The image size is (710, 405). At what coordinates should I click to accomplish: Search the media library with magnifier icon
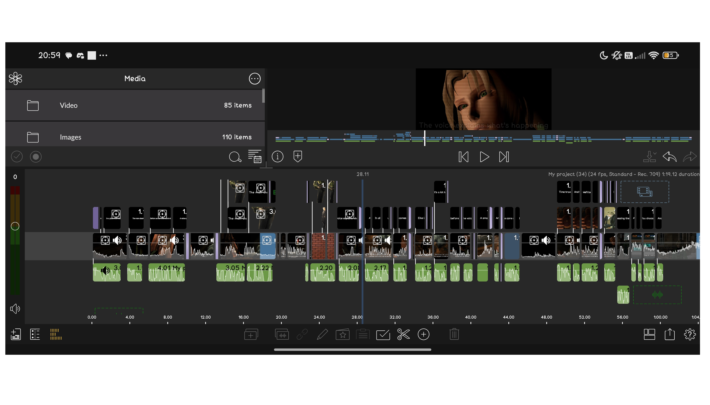point(235,157)
